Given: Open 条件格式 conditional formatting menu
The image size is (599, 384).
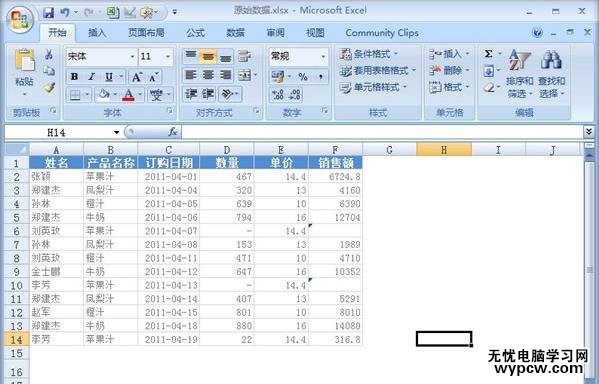Looking at the screenshot, I should pyautogui.click(x=369, y=54).
